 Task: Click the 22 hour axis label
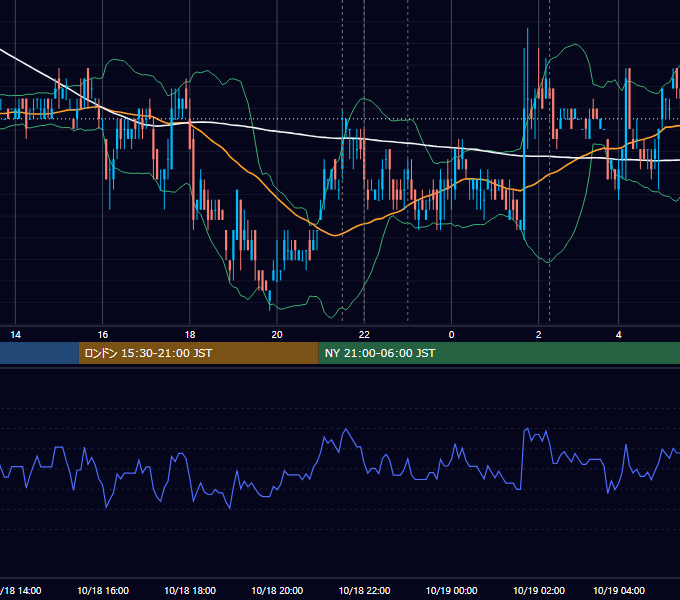(364, 335)
